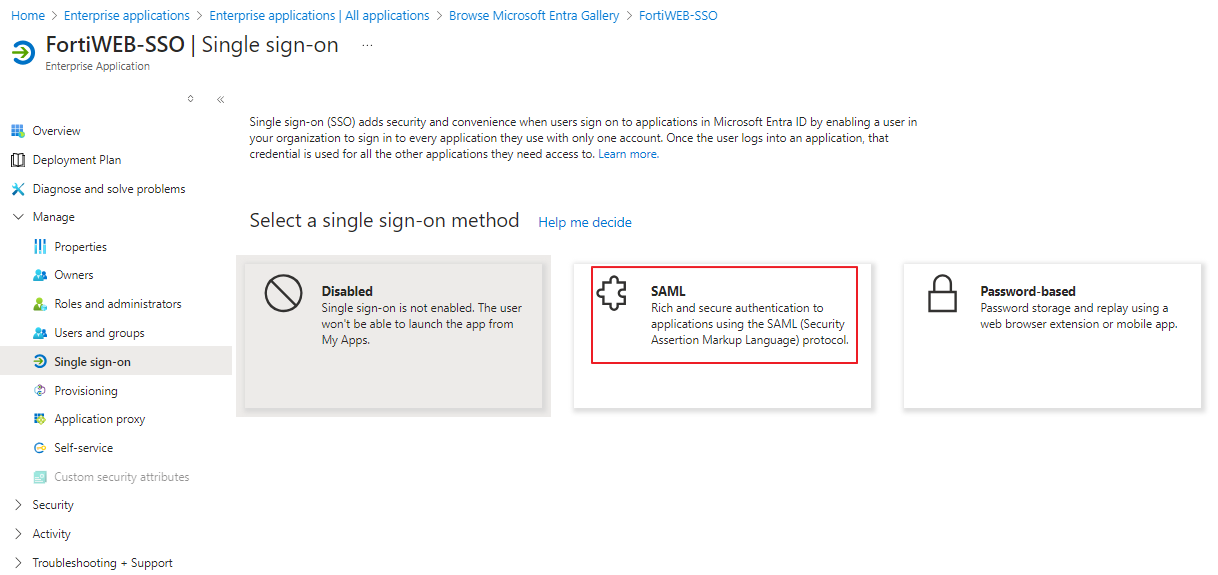This screenshot has width=1218, height=575.
Task: Click the Help me decide link
Action: click(x=585, y=222)
